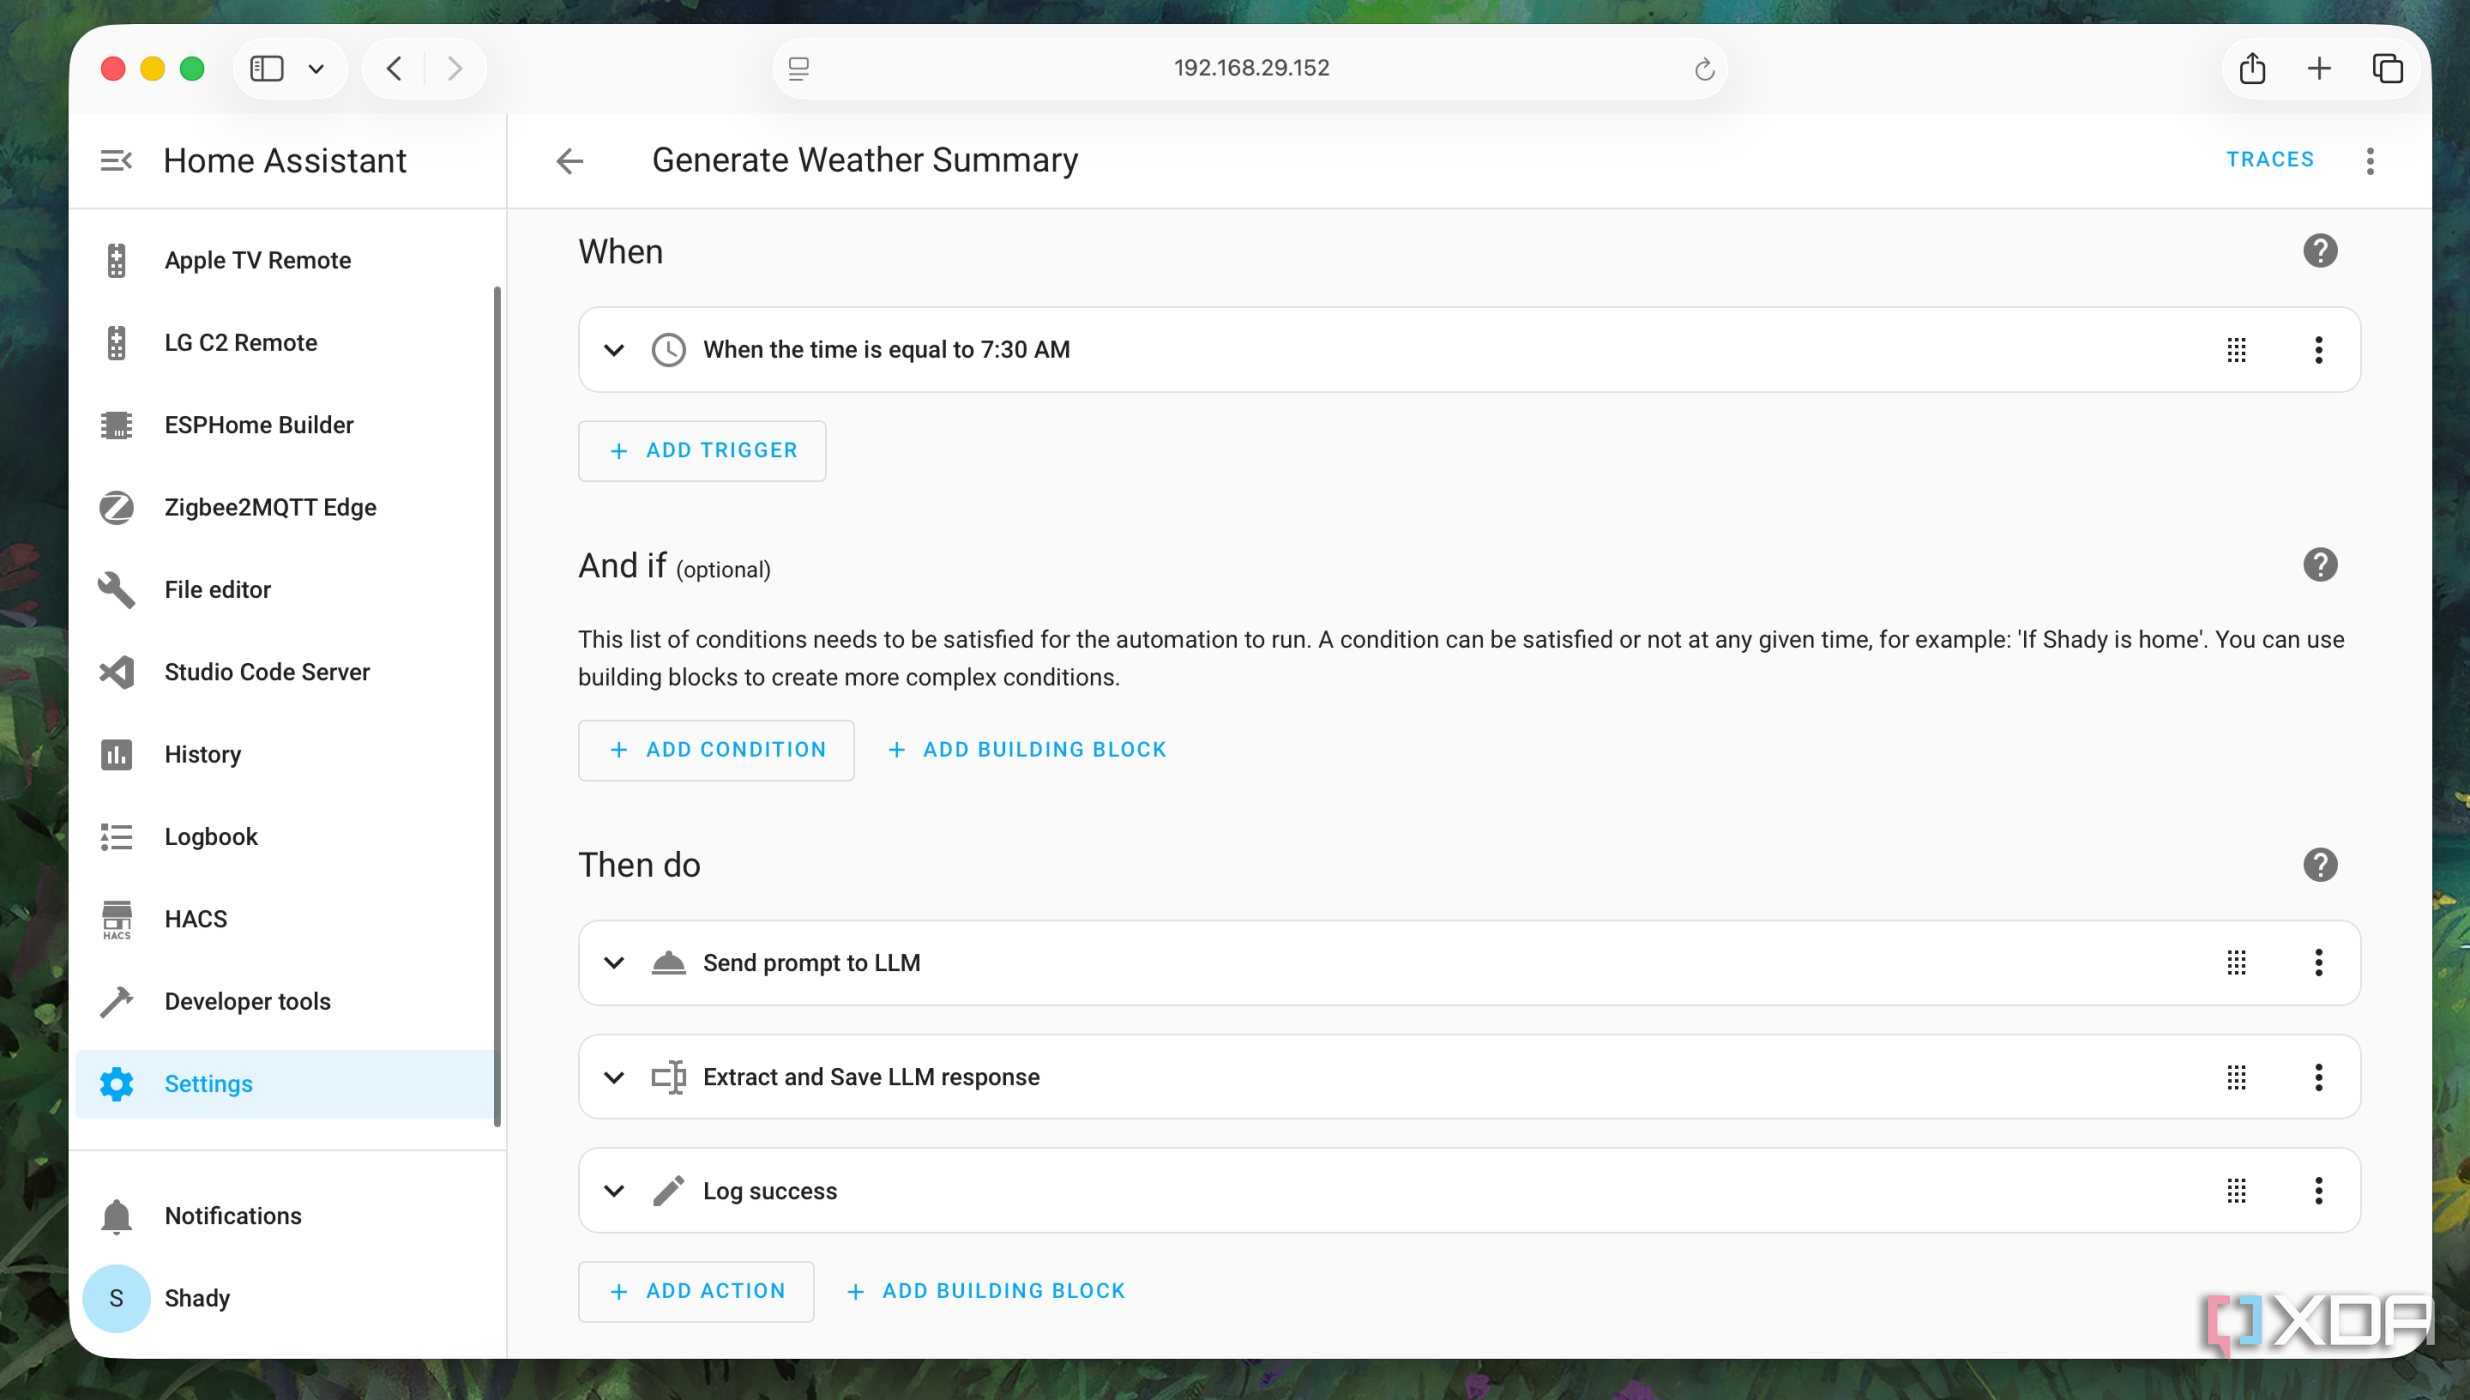Image resolution: width=2470 pixels, height=1400 pixels.
Task: Click the HACS store icon
Action: click(x=116, y=919)
